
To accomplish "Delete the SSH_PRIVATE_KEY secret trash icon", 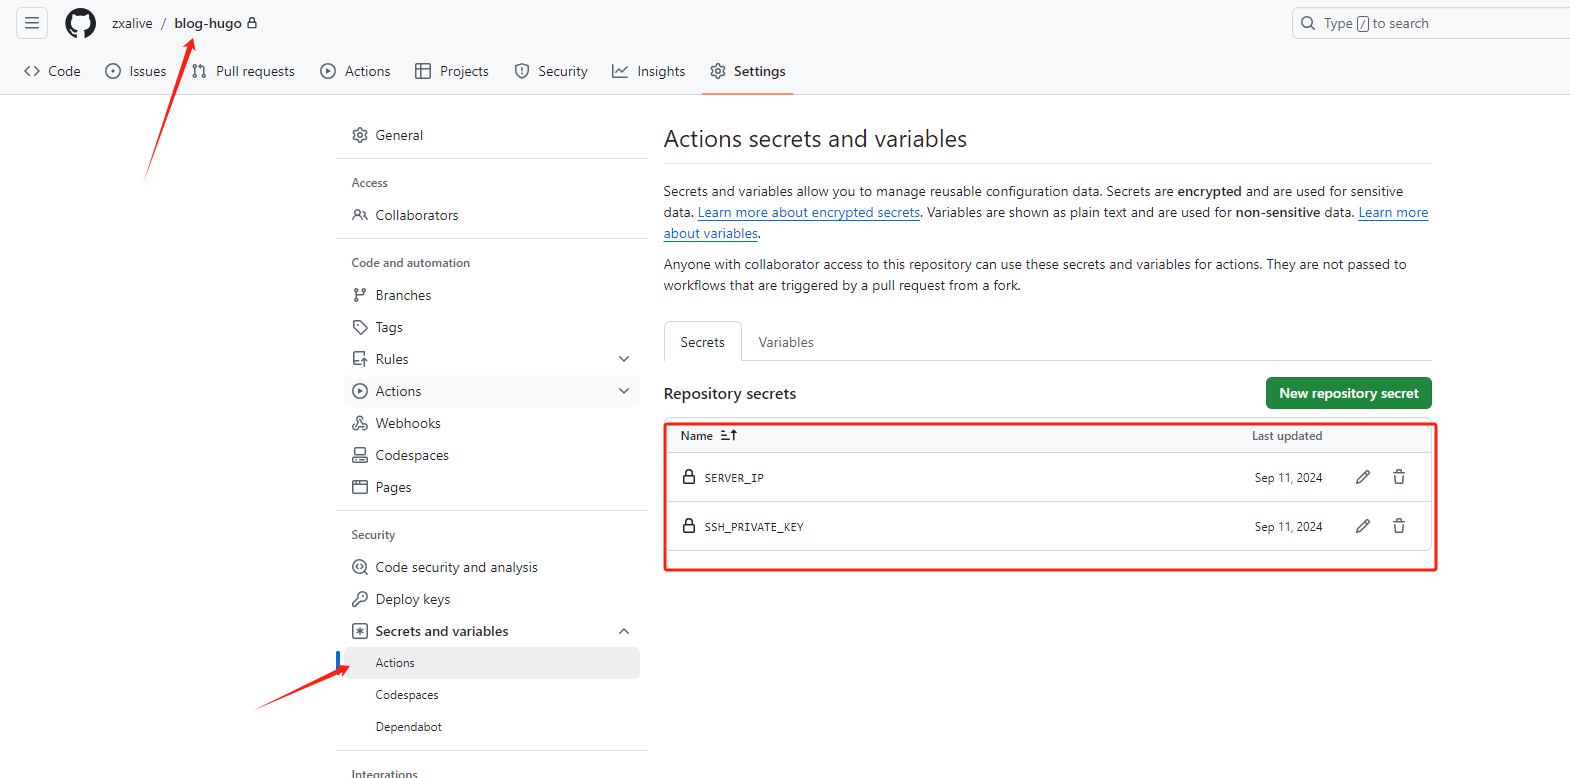I will (x=1398, y=526).
